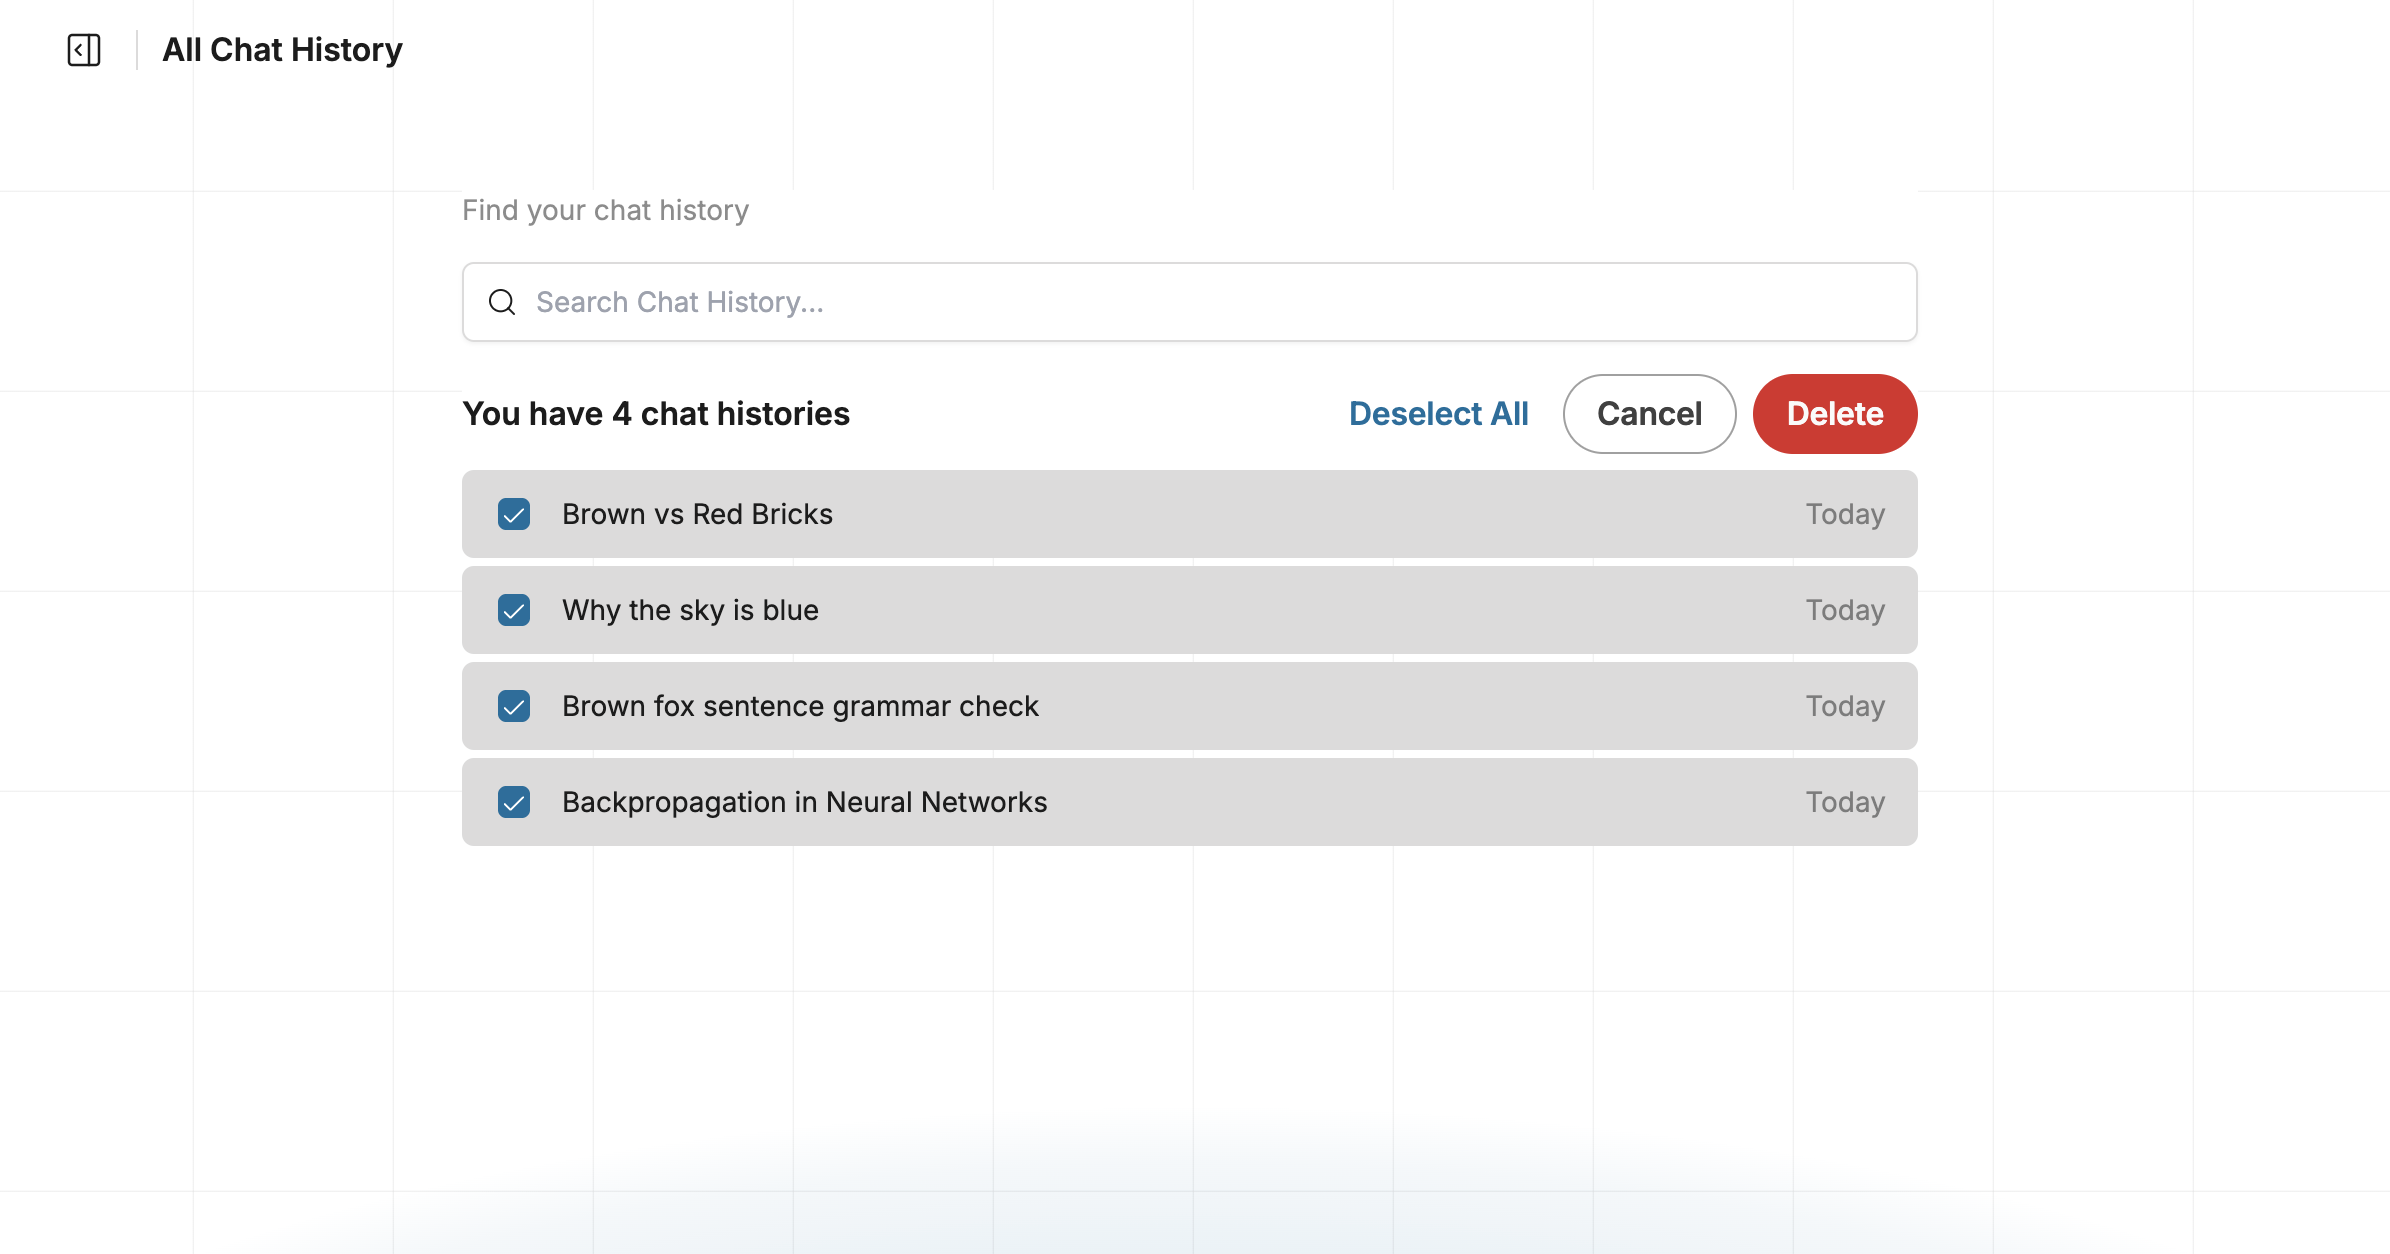The image size is (2390, 1254).
Task: Click the You have 4 chat histories text
Action: 656,414
